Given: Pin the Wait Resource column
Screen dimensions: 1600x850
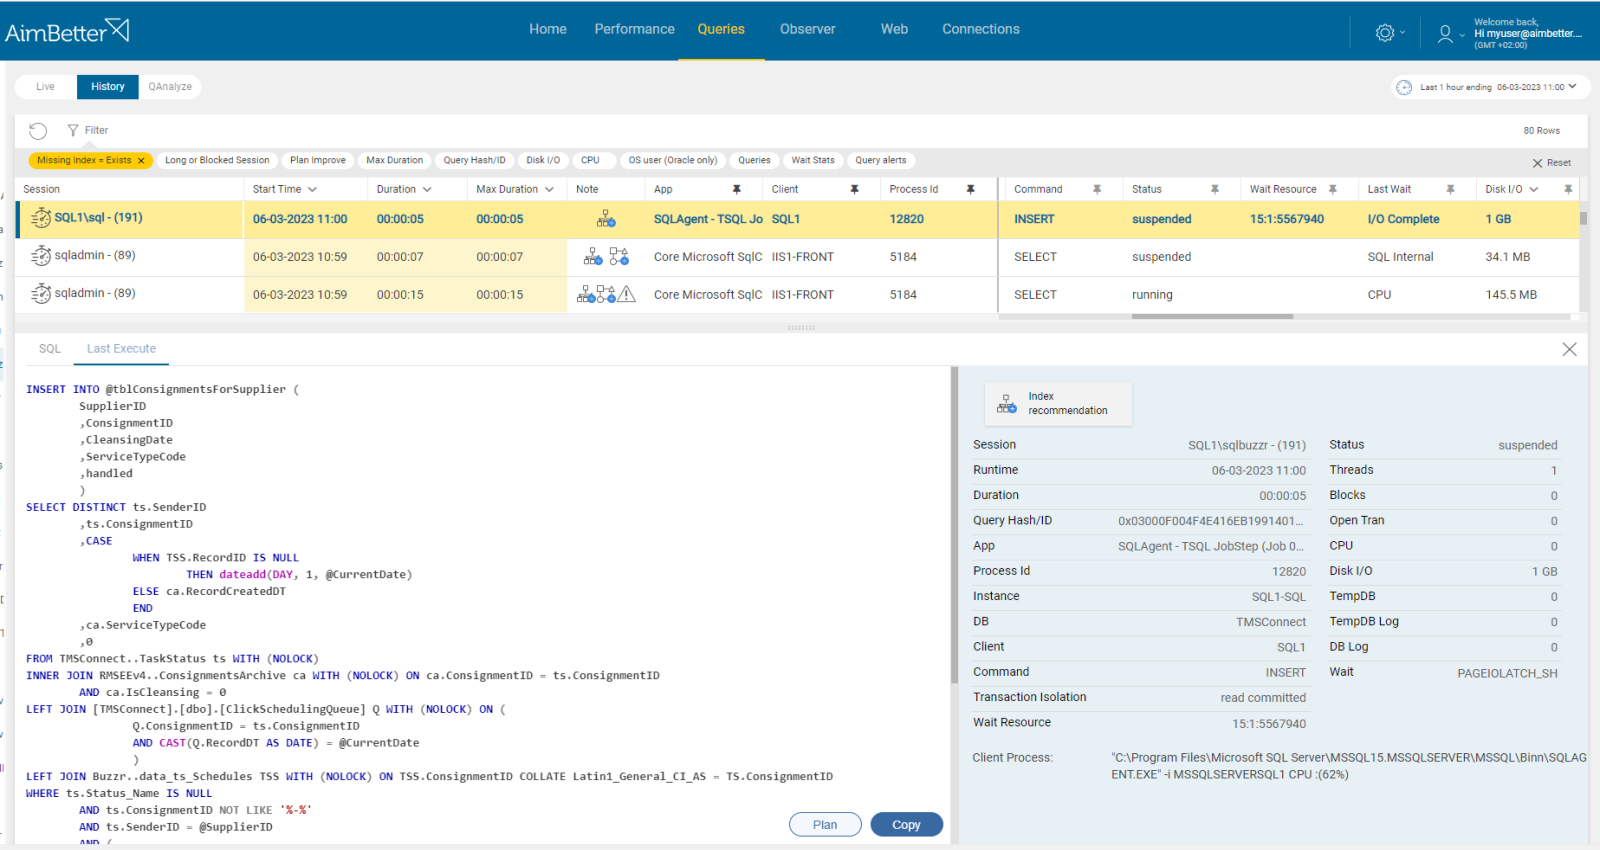Looking at the screenshot, I should tap(1333, 189).
